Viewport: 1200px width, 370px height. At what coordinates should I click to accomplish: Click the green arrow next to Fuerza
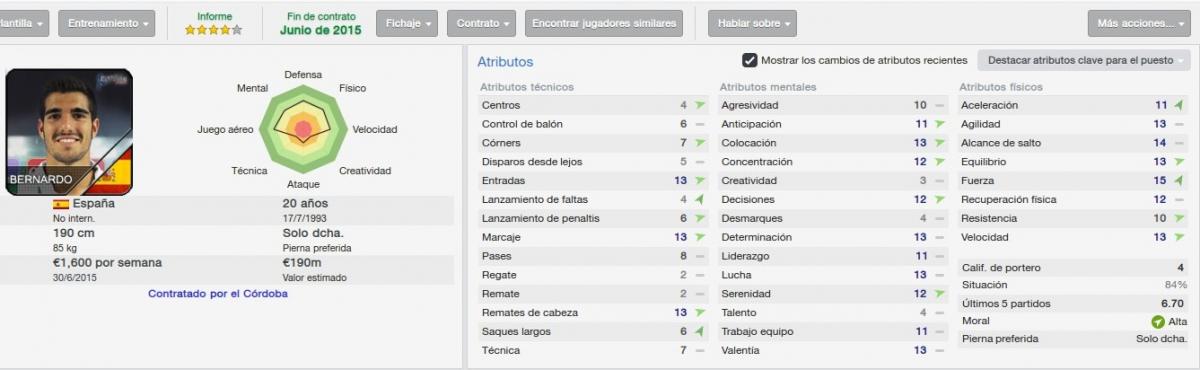pyautogui.click(x=1180, y=181)
